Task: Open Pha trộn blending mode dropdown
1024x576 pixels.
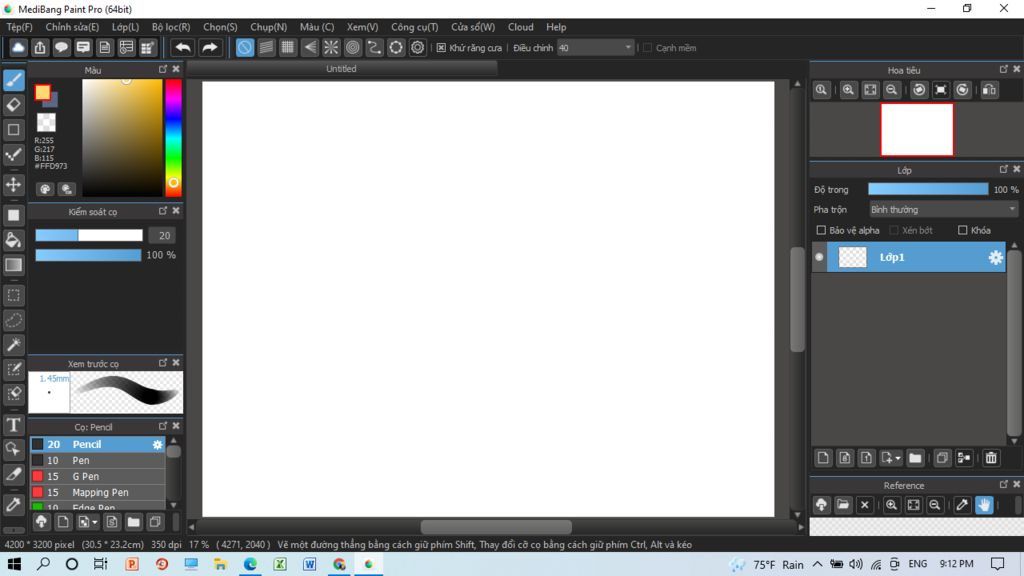Action: coord(943,210)
